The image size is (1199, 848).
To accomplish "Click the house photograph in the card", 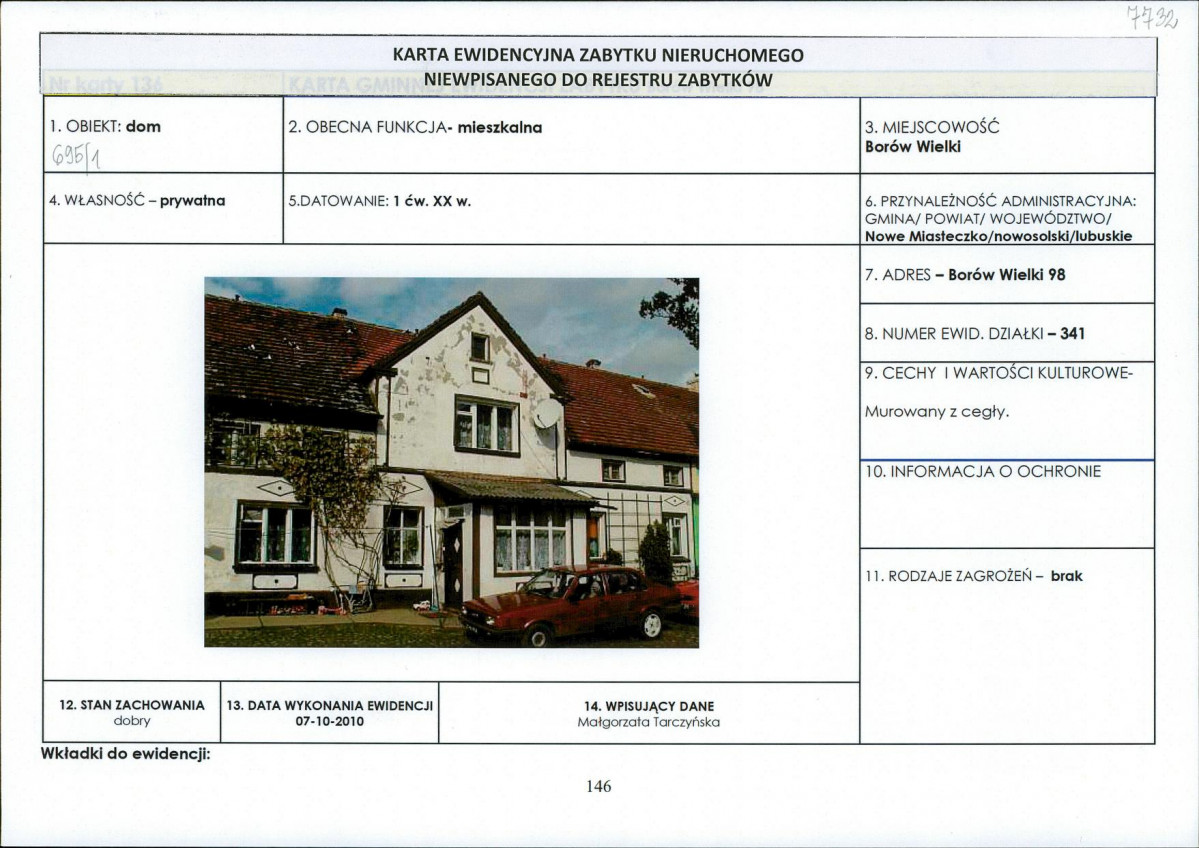I will pos(451,462).
